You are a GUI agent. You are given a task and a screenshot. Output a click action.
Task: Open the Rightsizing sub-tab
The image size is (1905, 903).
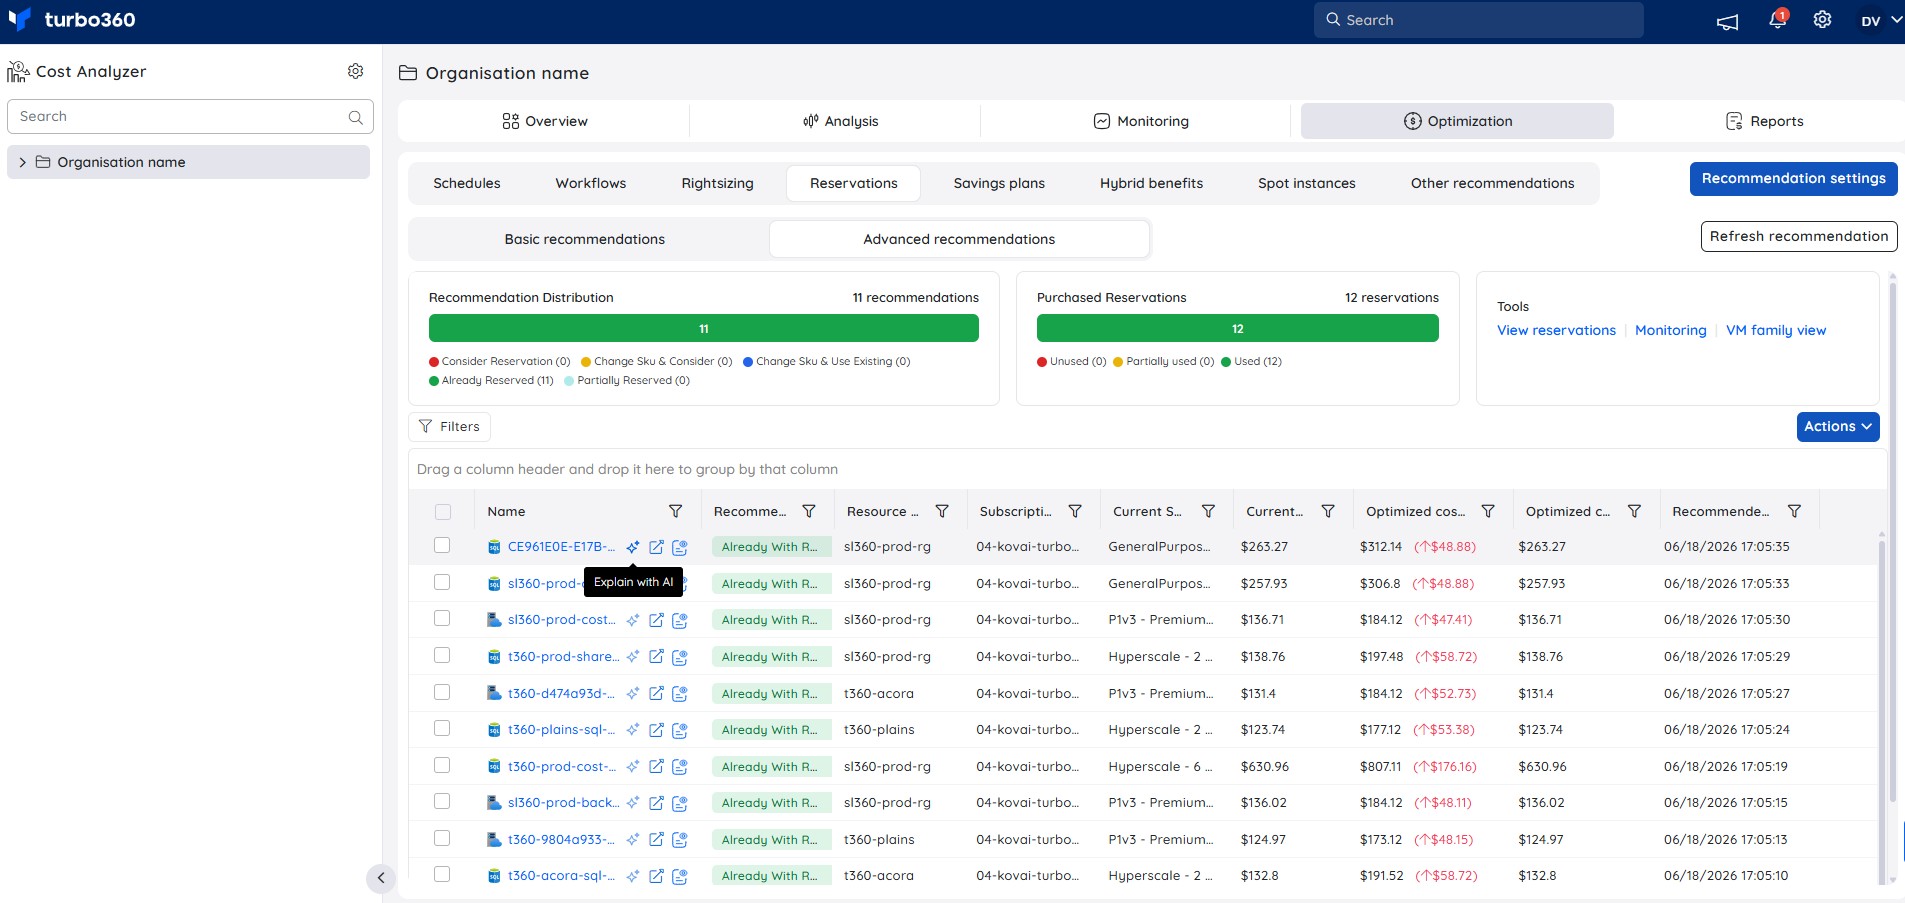tap(717, 183)
